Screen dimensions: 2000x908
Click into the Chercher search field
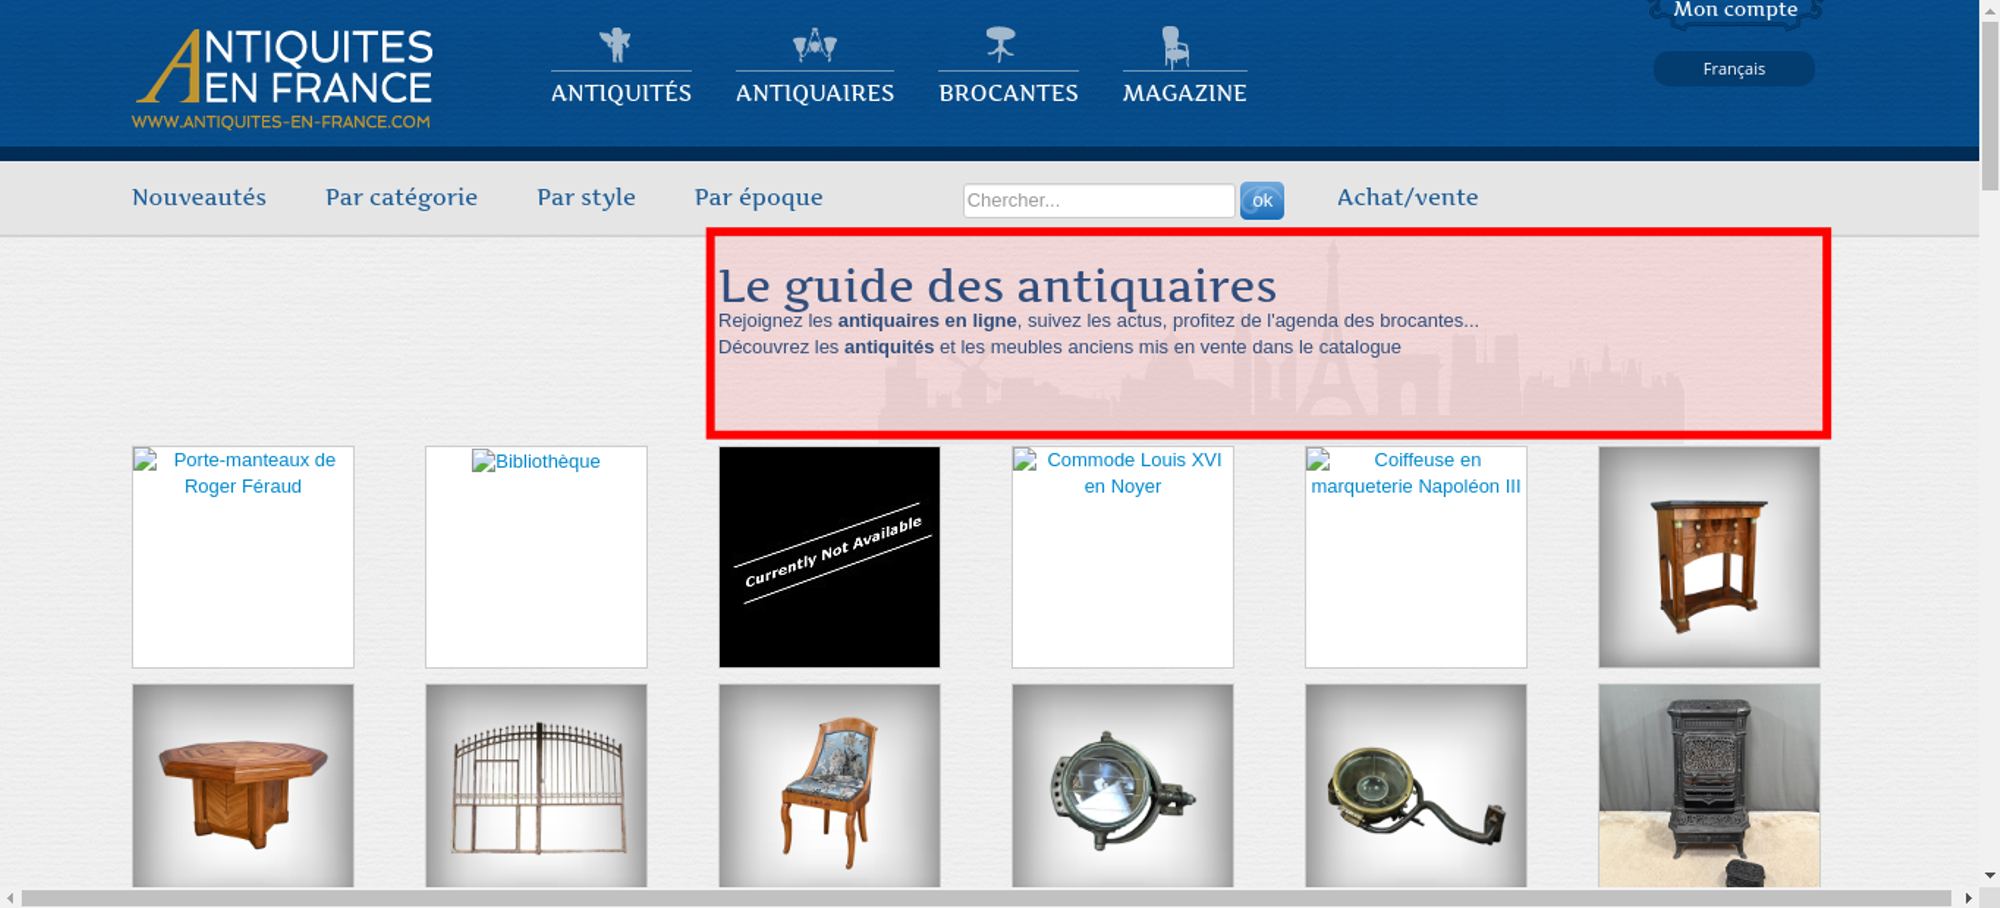pos(1098,200)
